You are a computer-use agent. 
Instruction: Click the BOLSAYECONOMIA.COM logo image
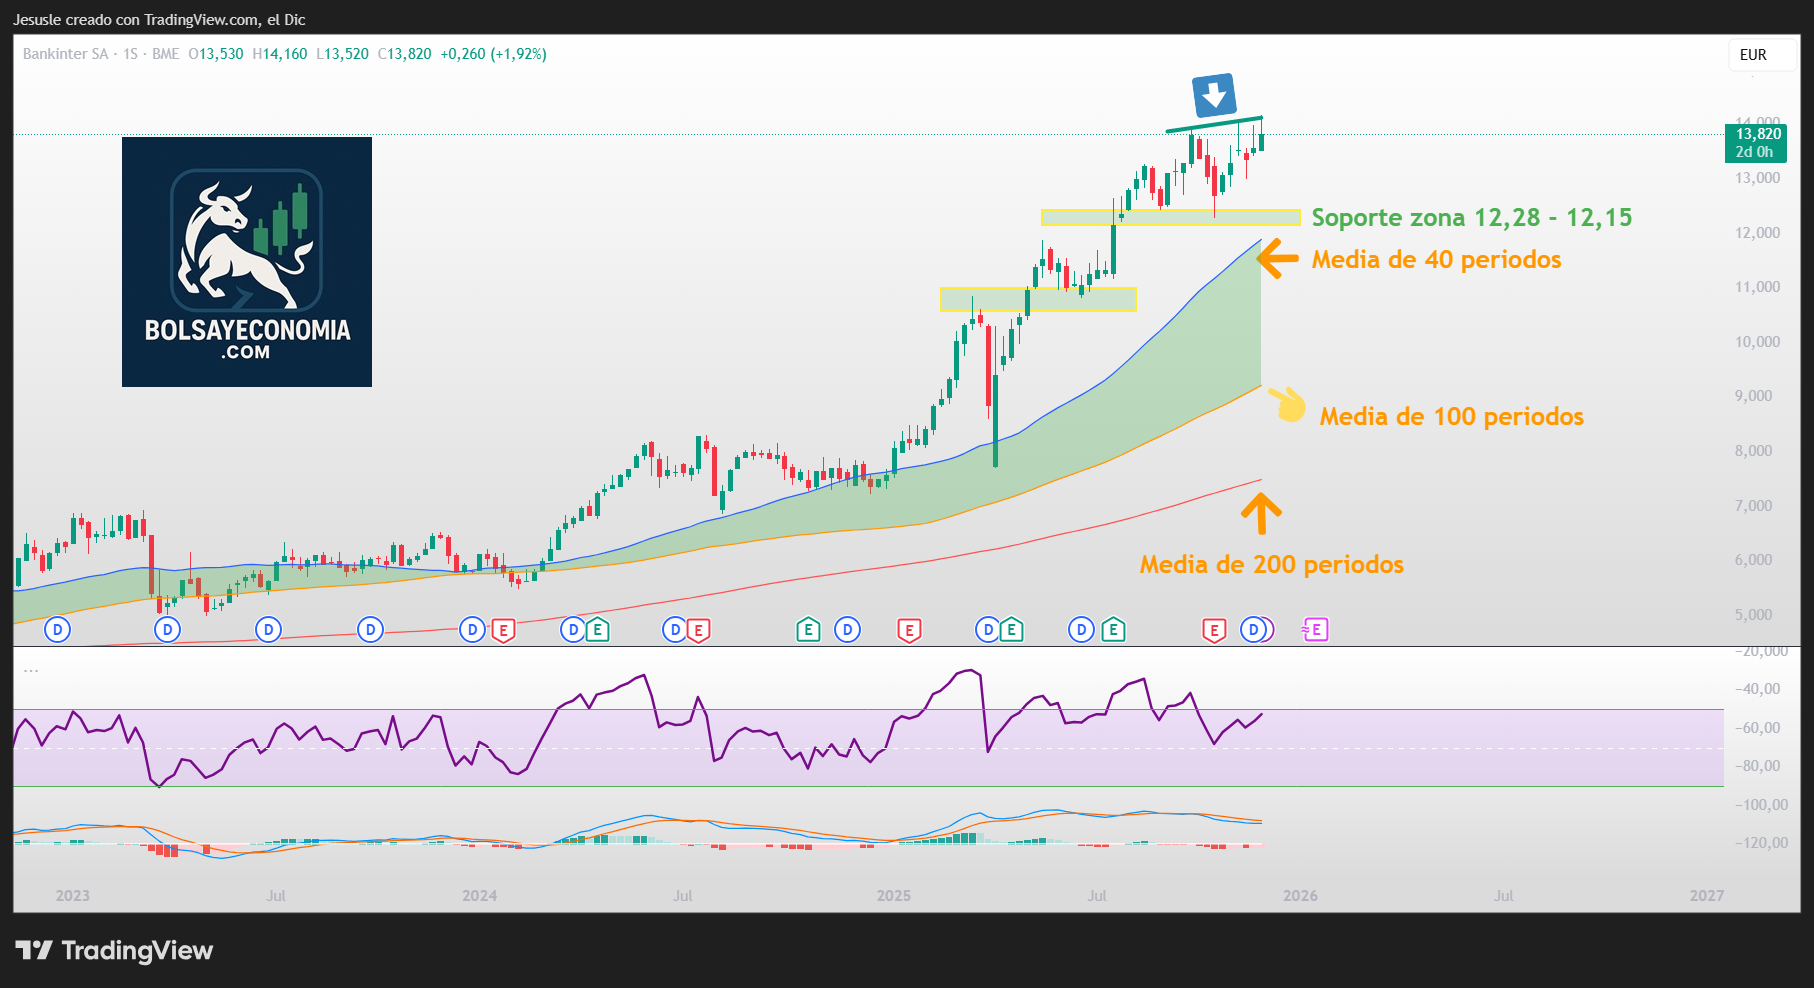tap(247, 262)
